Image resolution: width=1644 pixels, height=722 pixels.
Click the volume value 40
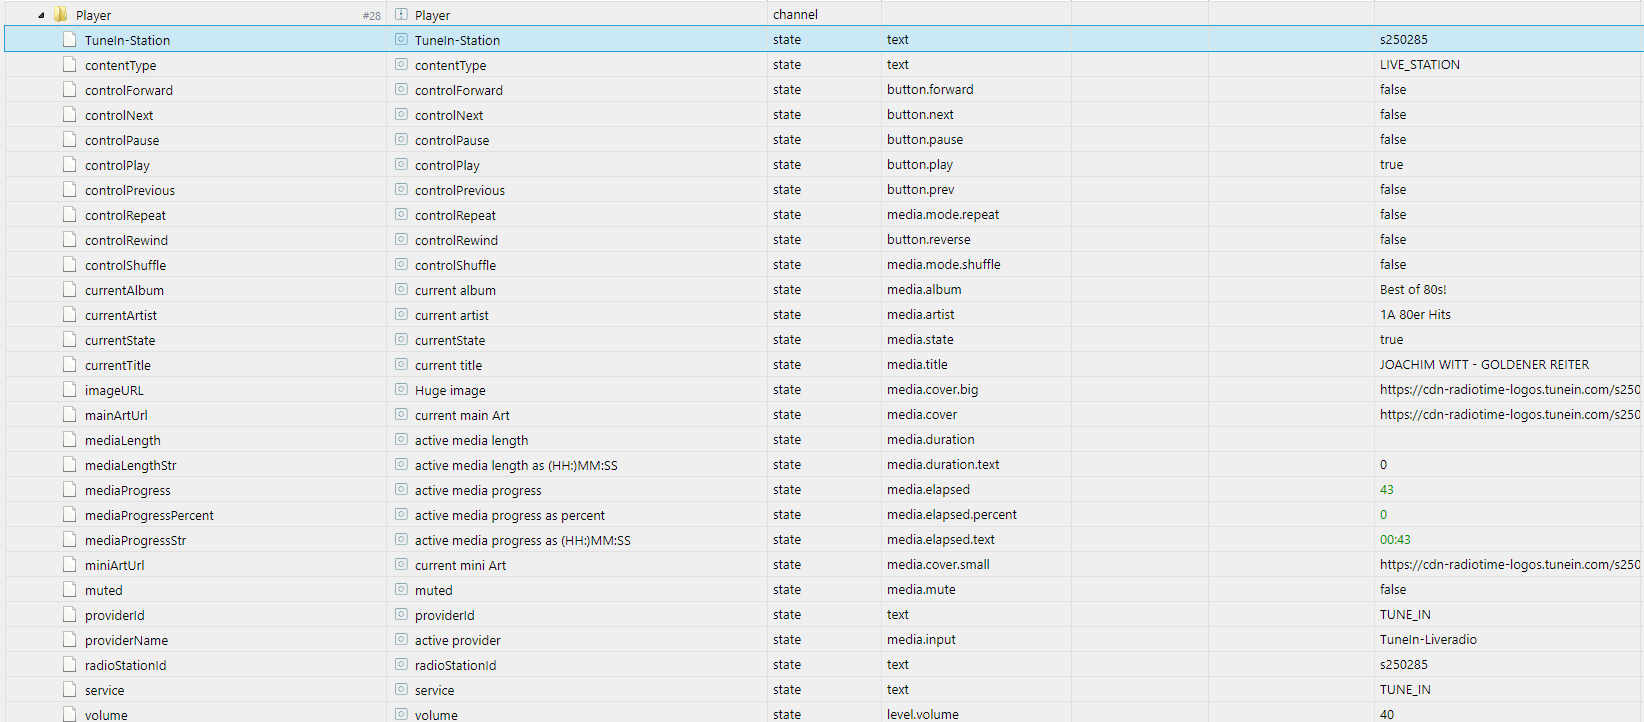(1386, 715)
